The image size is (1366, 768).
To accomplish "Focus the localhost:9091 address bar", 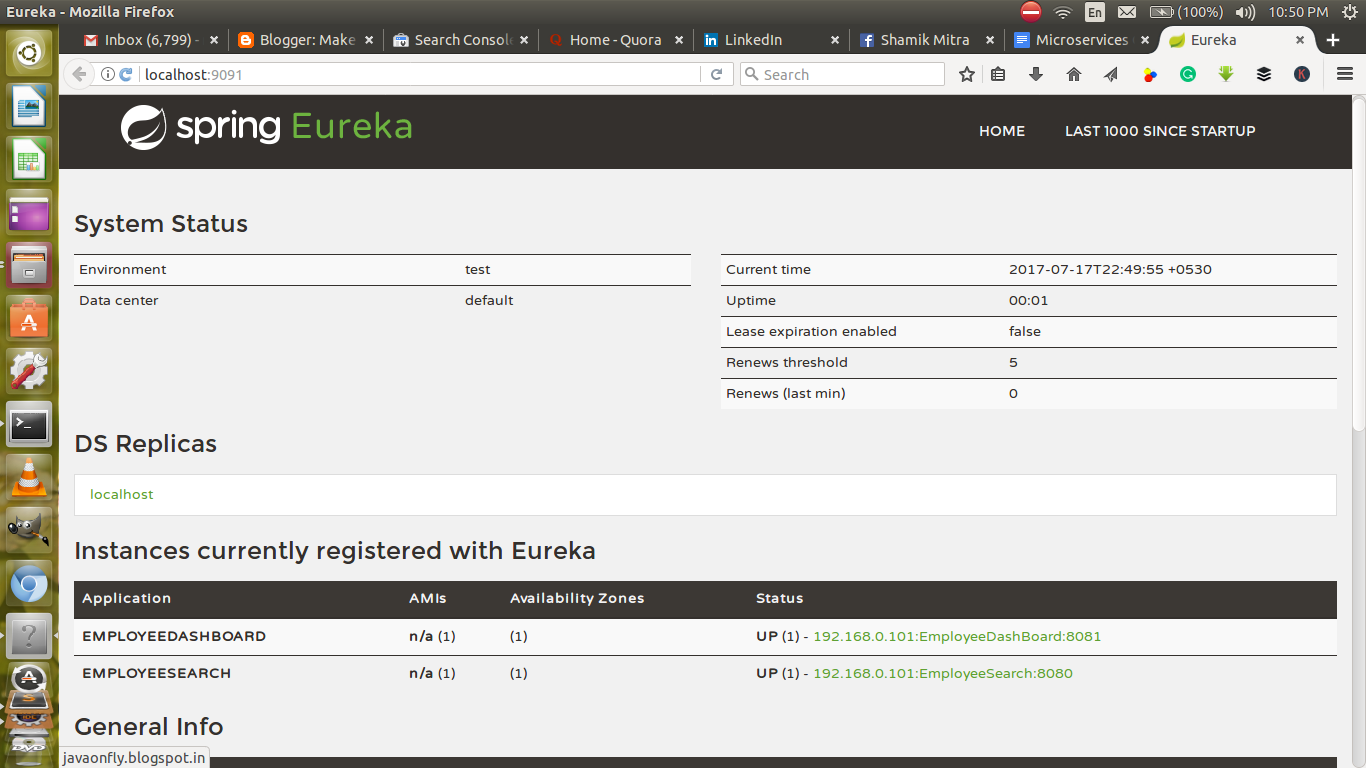I will (420, 74).
